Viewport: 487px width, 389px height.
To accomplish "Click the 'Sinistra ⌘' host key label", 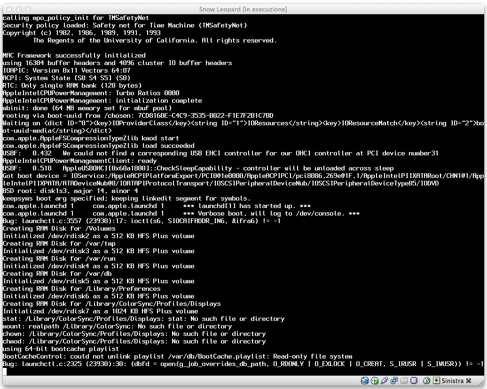I will pyautogui.click(x=456, y=380).
